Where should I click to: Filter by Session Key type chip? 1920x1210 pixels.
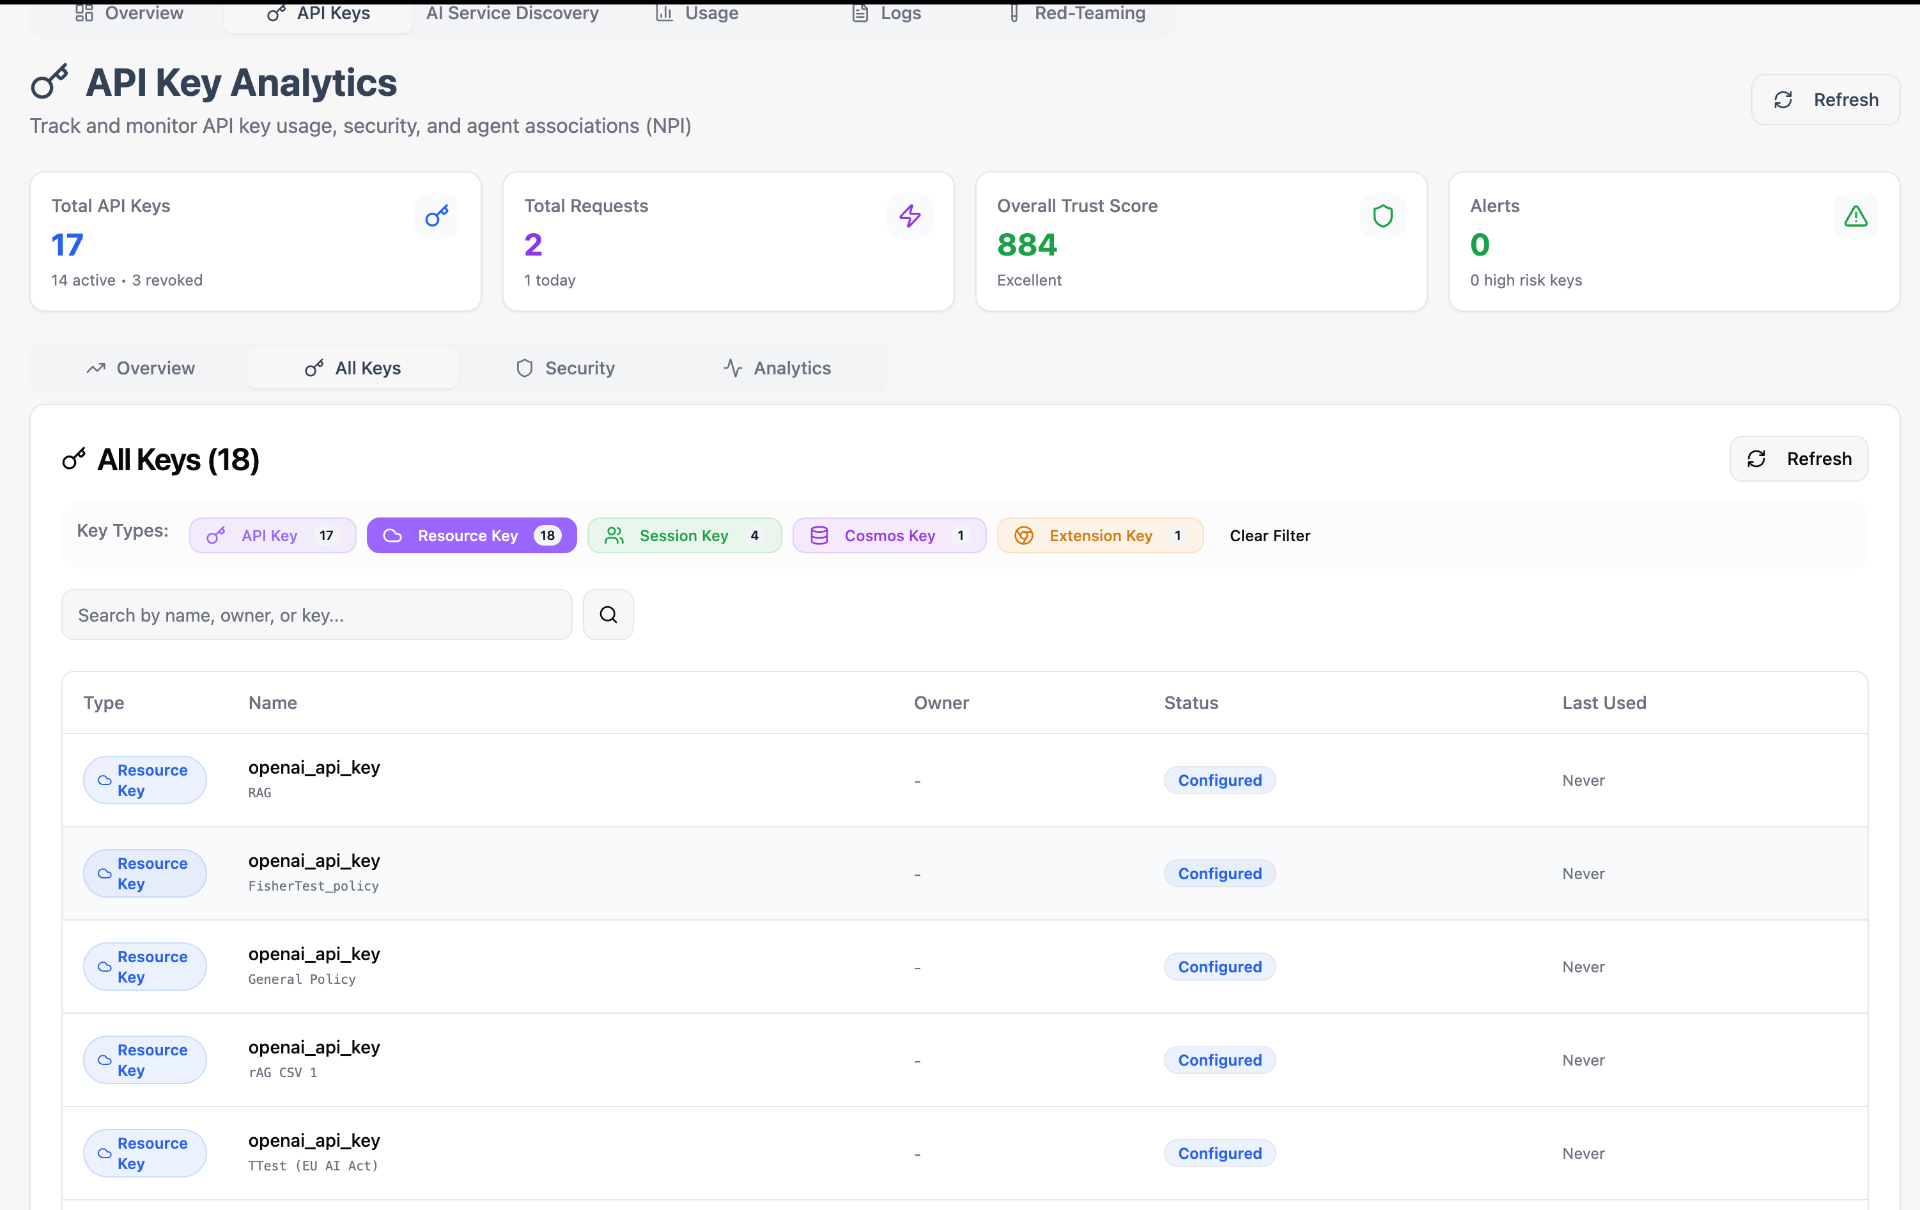pyautogui.click(x=684, y=536)
